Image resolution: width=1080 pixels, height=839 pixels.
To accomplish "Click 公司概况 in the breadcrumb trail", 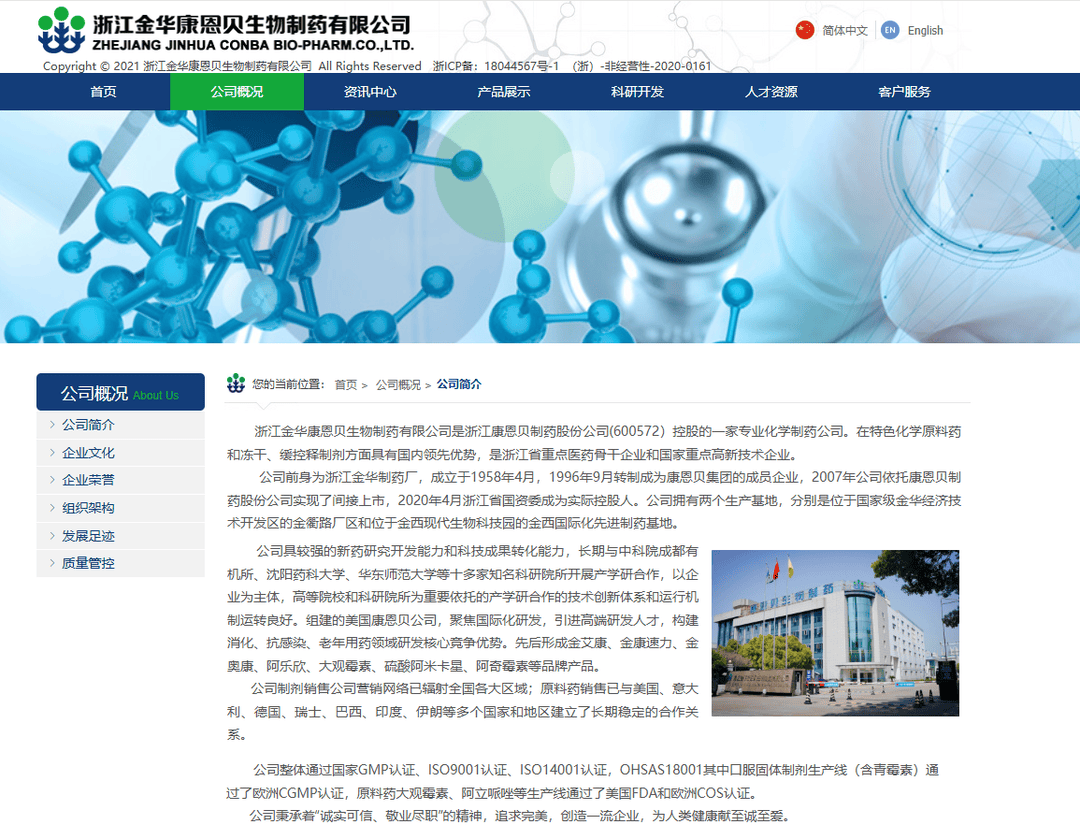I will point(398,385).
